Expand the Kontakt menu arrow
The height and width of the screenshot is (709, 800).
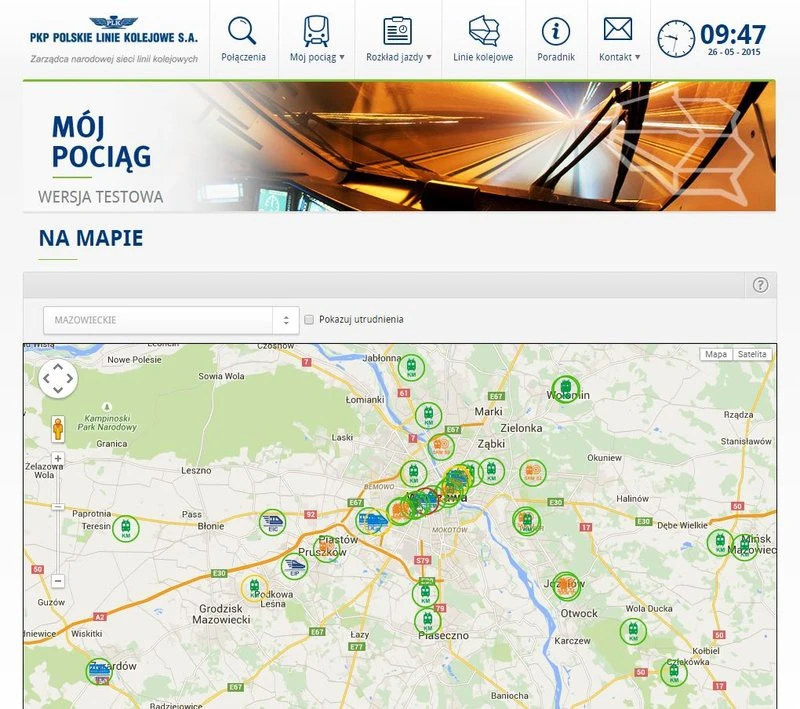click(637, 57)
